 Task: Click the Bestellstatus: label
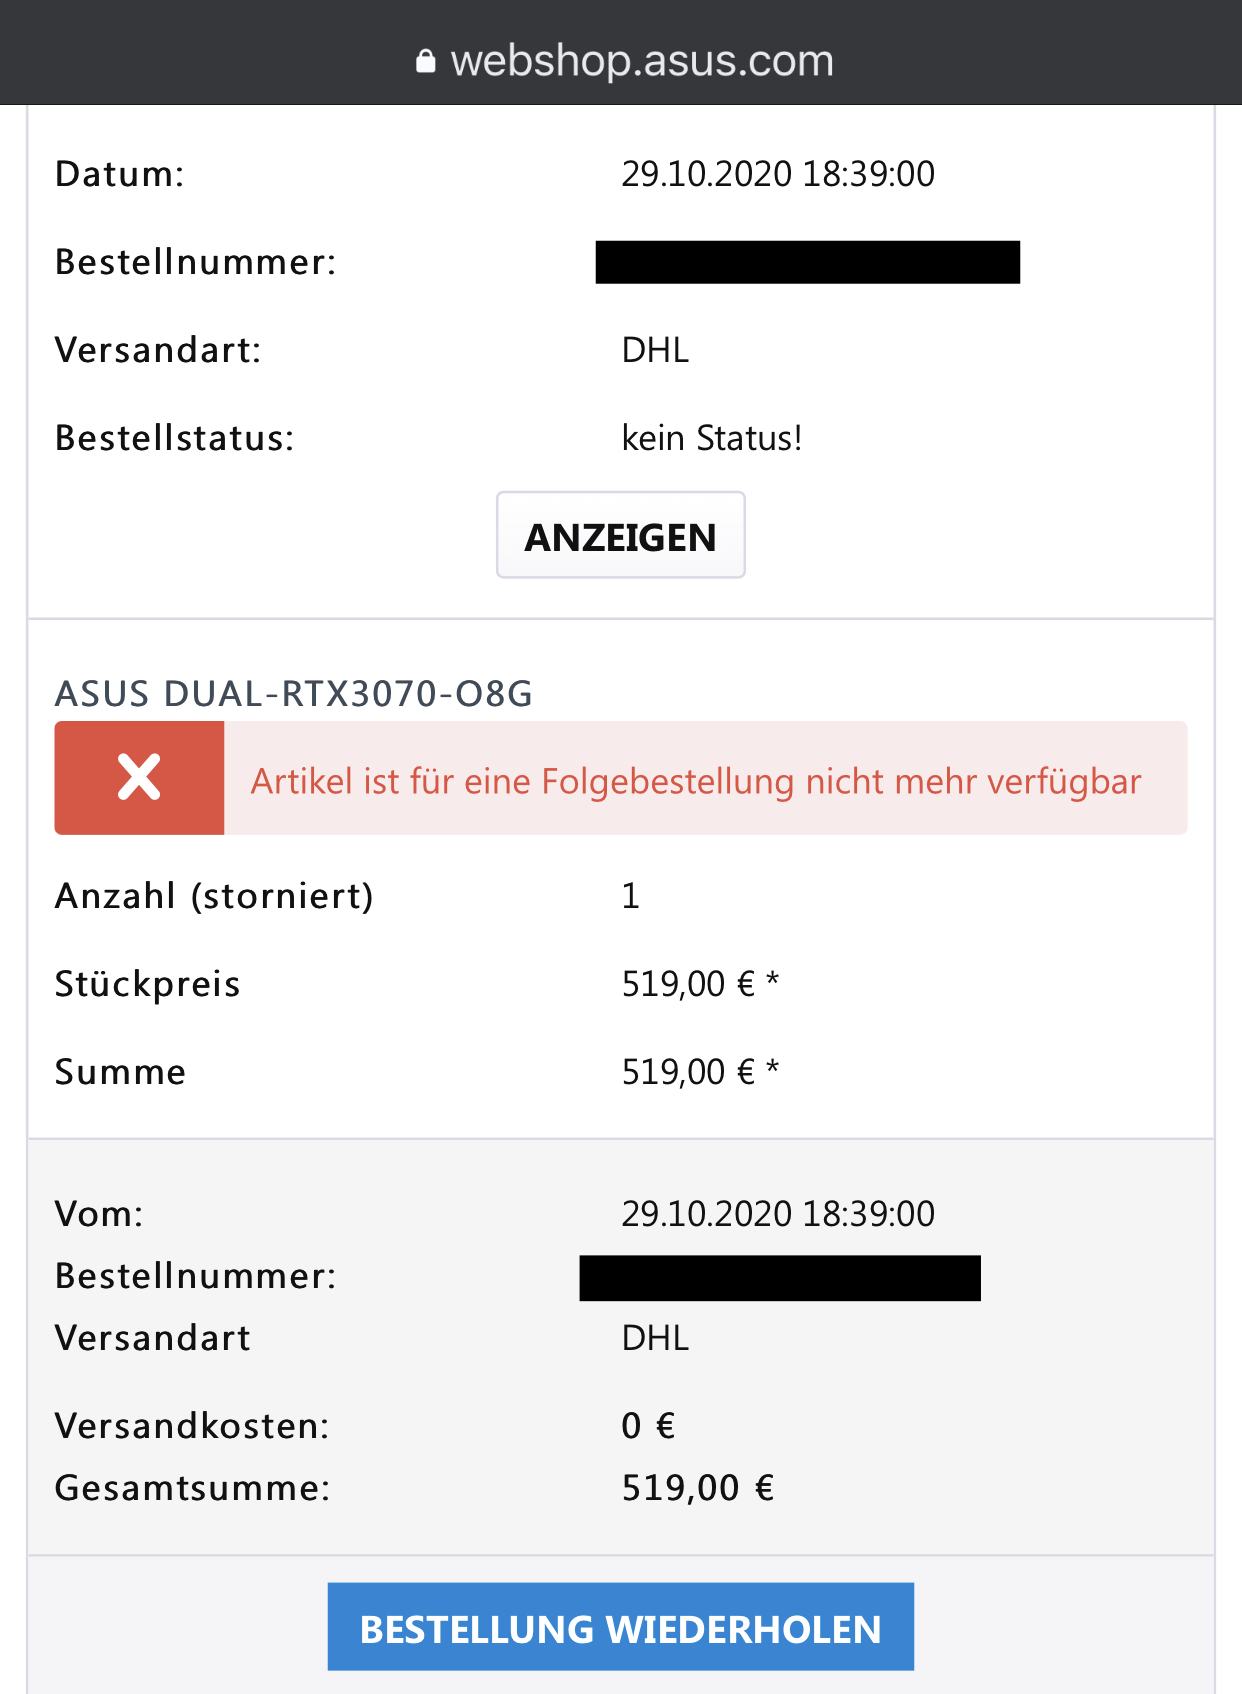tap(174, 438)
